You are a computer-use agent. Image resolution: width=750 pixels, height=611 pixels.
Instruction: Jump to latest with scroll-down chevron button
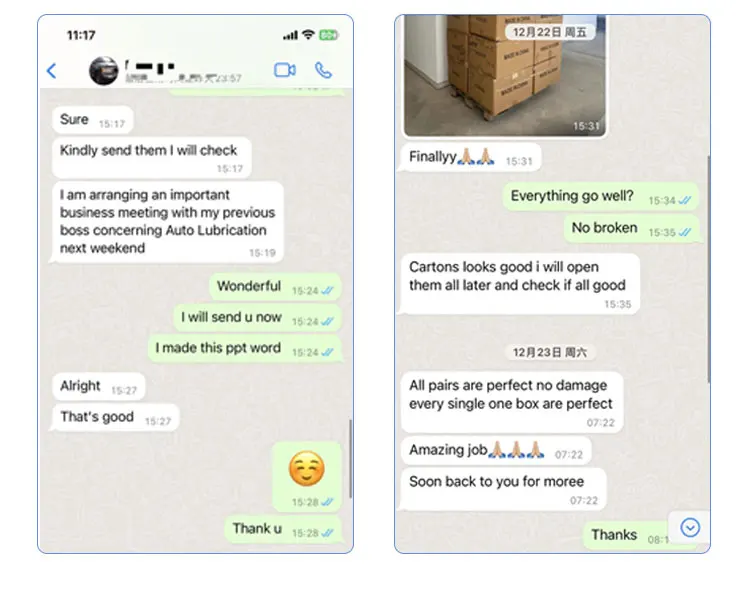[x=690, y=528]
